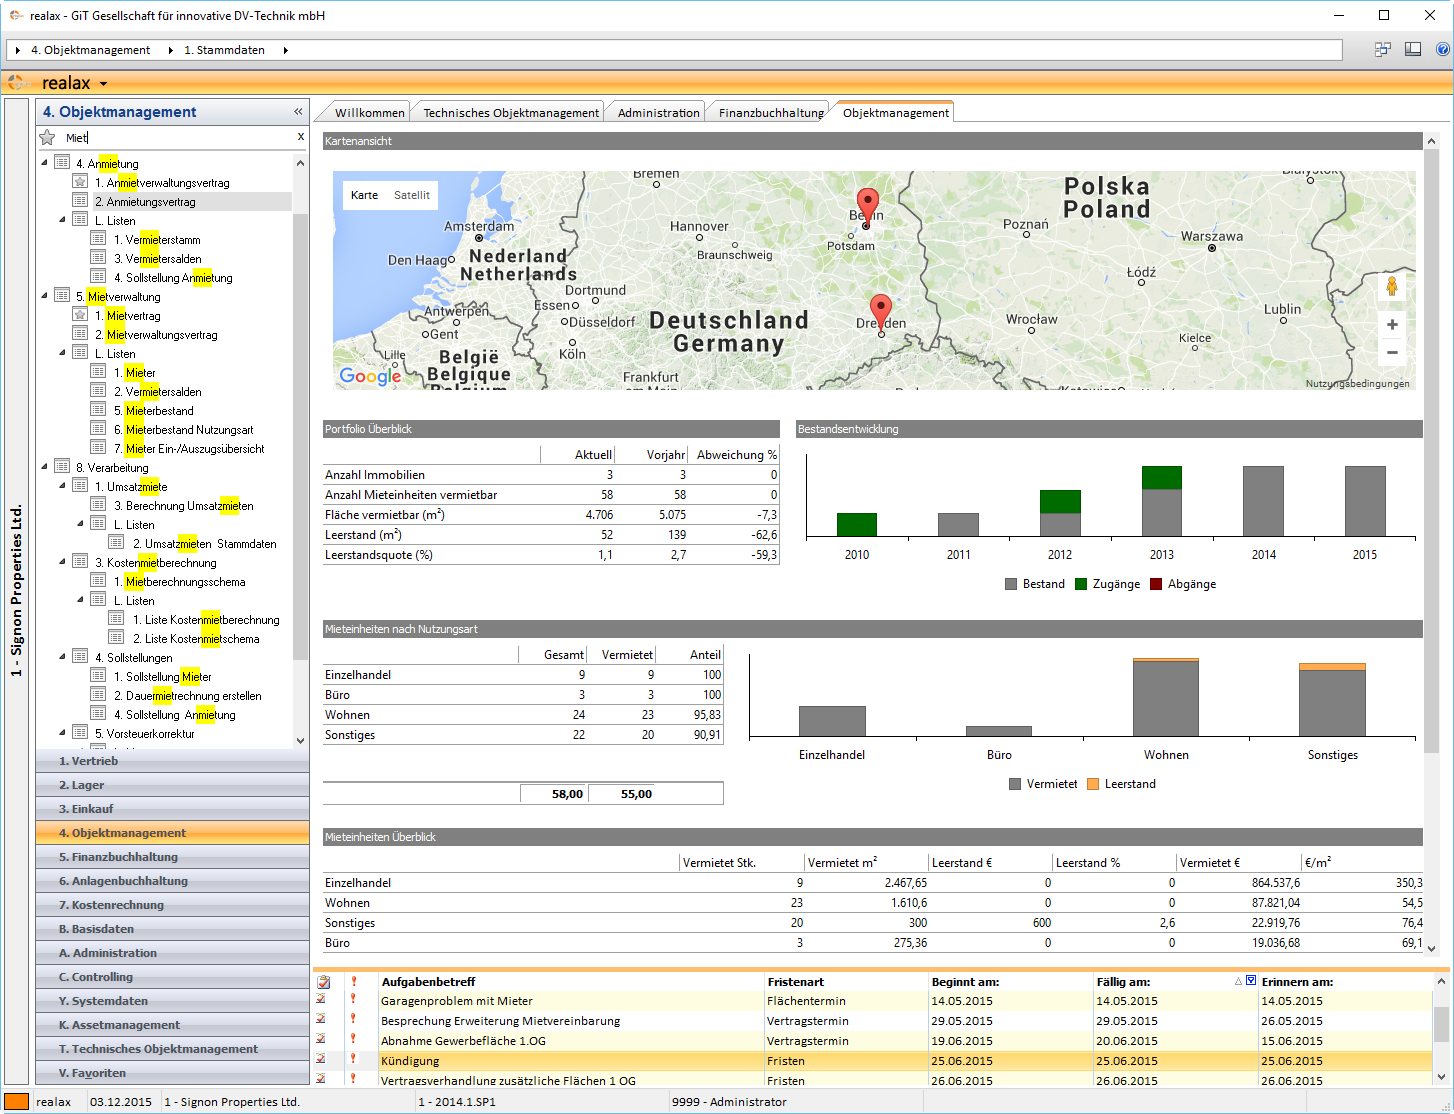Zoom out the map with minus button
Viewport: 1454px width, 1114px height.
1391,352
